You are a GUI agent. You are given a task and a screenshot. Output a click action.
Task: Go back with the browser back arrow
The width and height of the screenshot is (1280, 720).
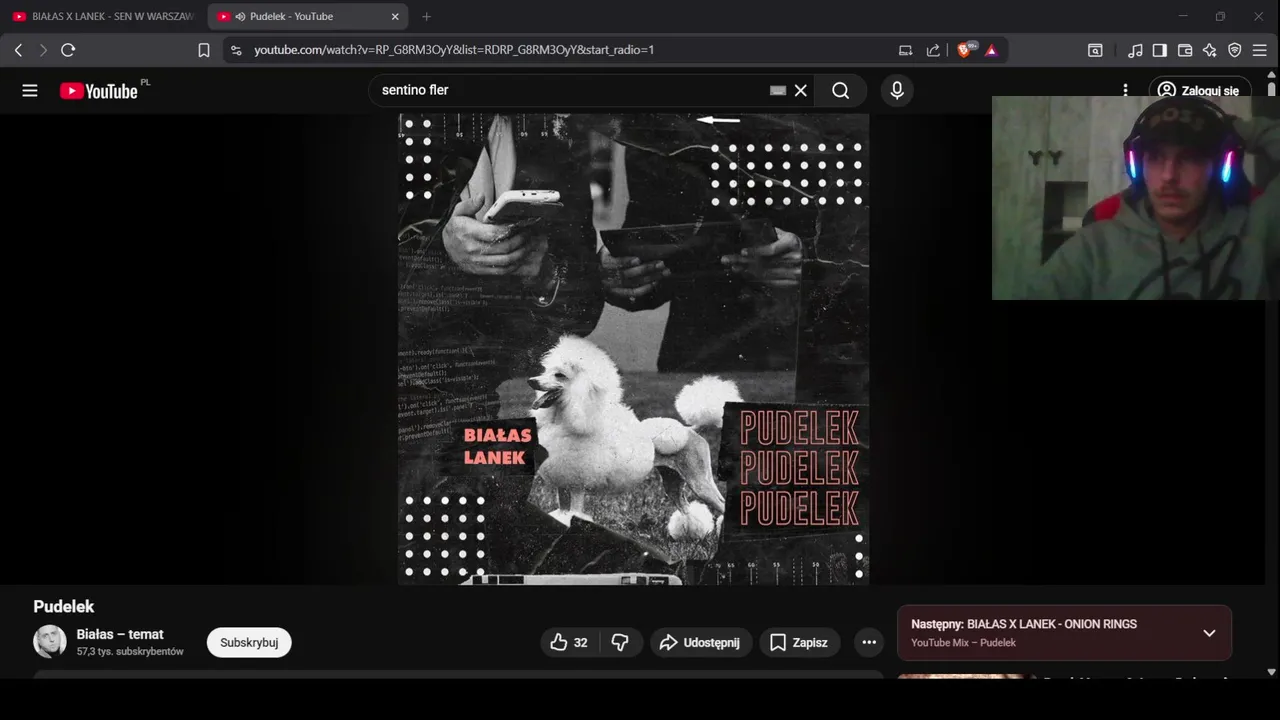pos(18,50)
